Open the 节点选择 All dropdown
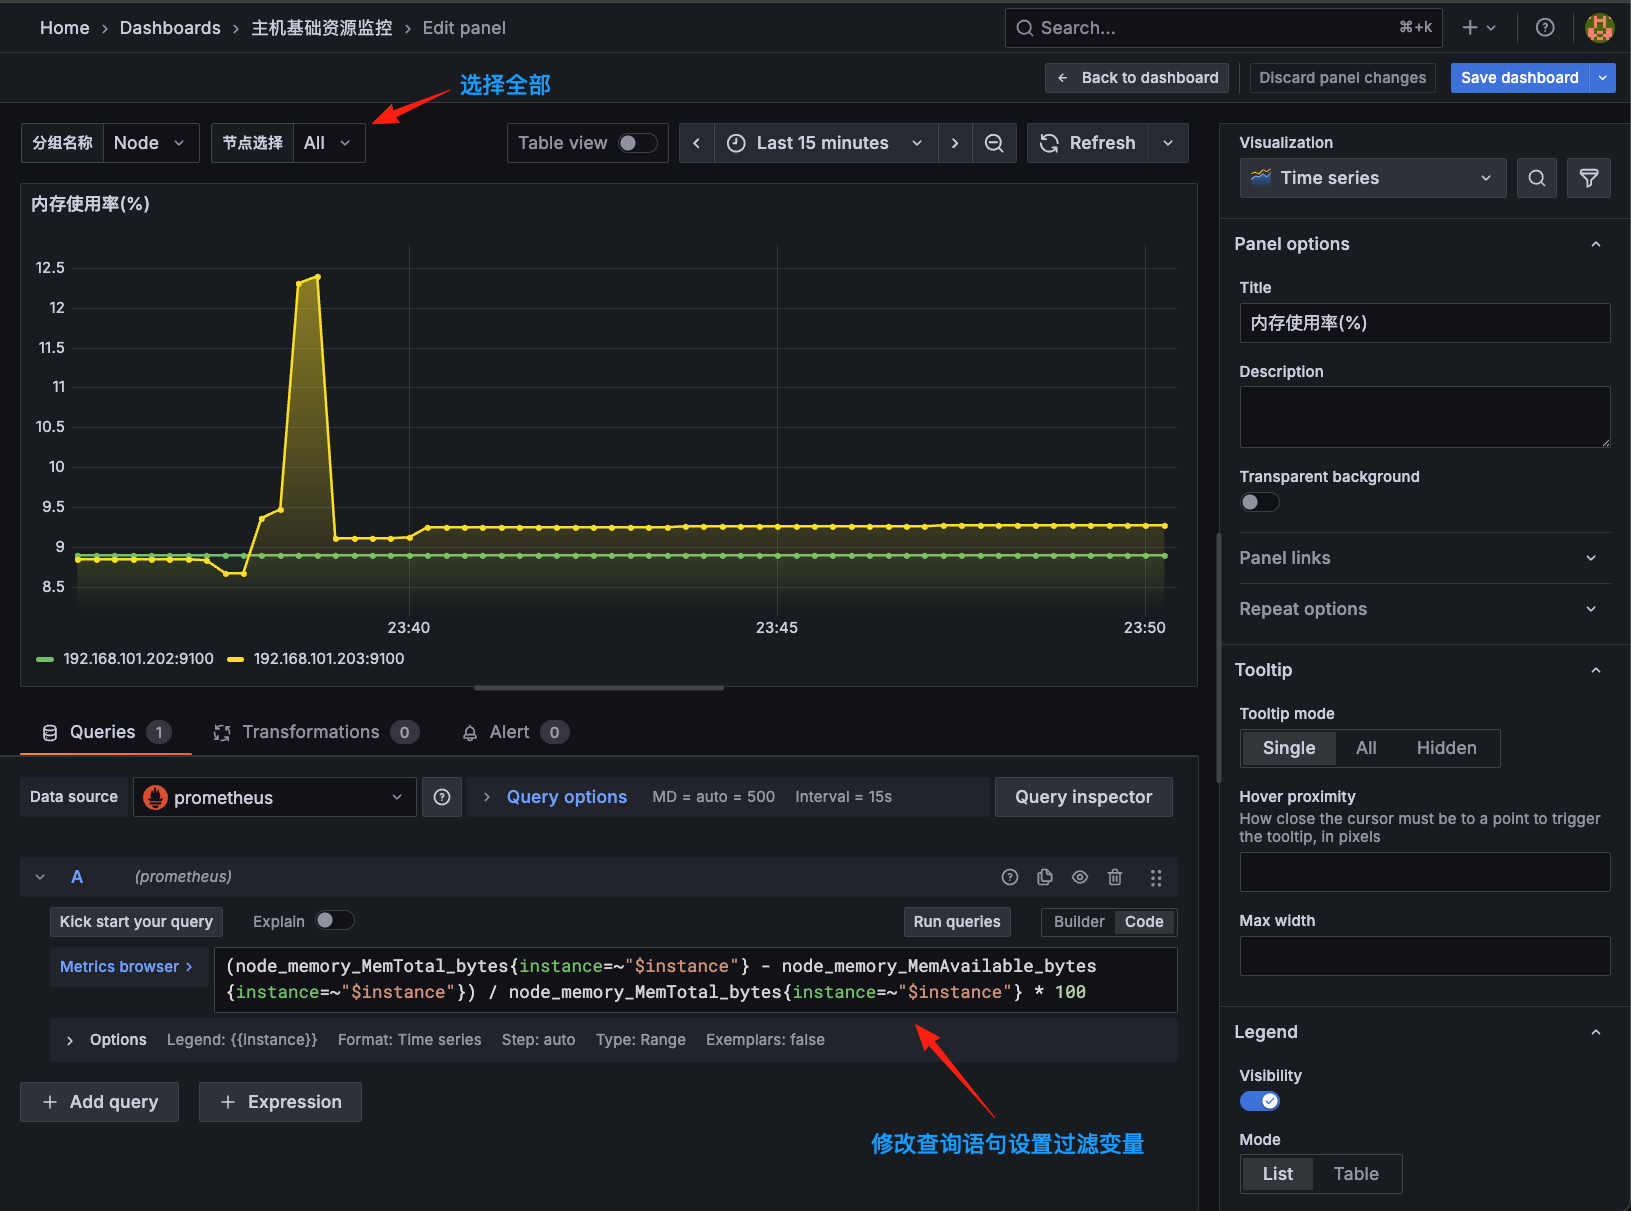 coord(327,143)
